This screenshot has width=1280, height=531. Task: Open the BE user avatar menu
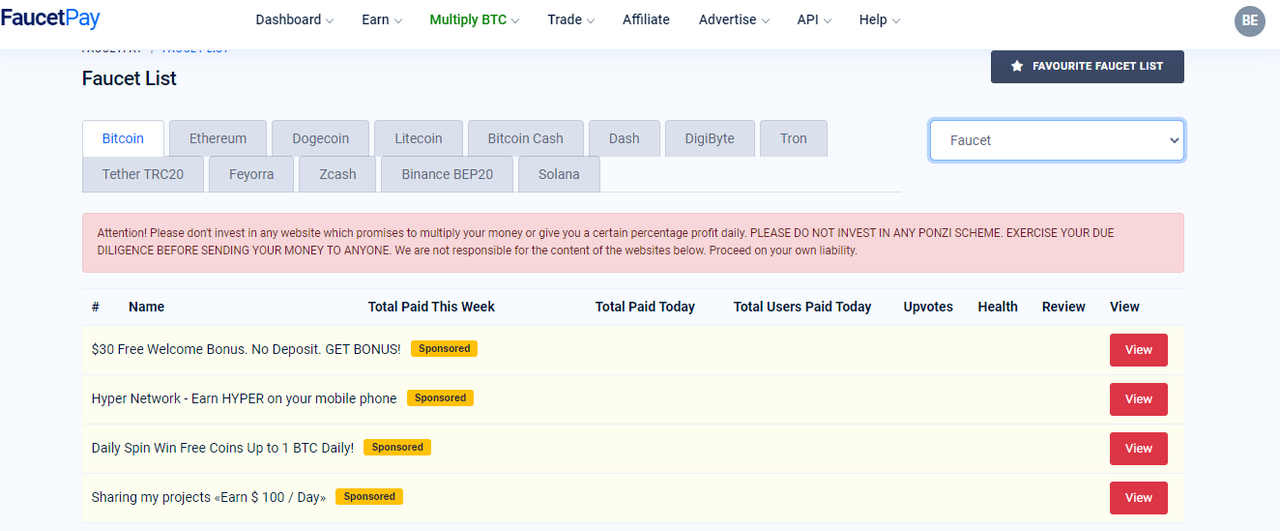click(1250, 20)
